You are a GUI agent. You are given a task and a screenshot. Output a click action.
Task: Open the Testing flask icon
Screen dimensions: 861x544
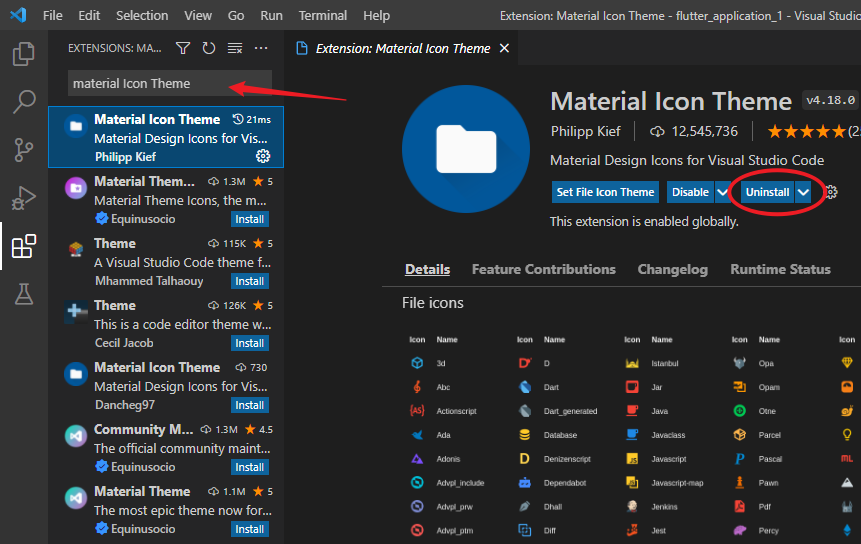24,294
